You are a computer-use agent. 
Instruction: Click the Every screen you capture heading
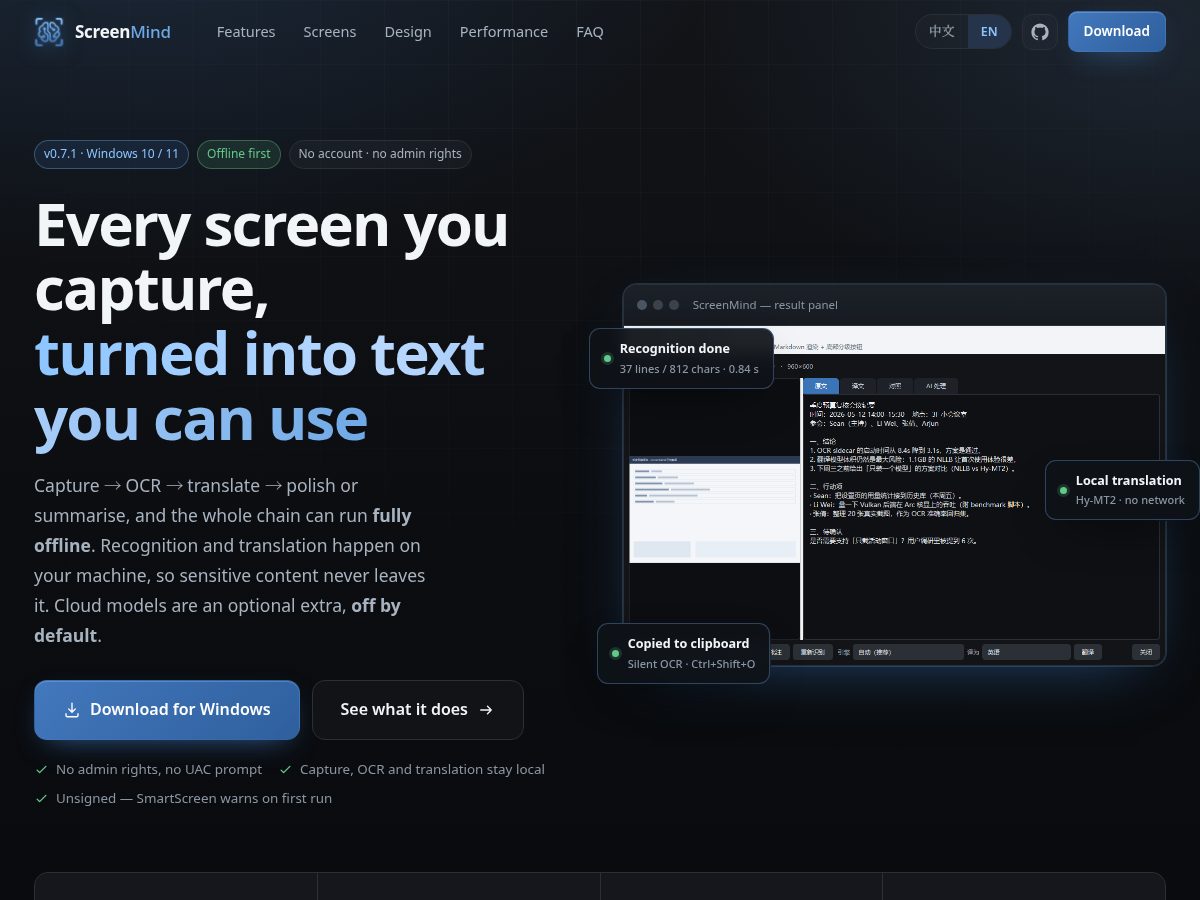click(271, 256)
